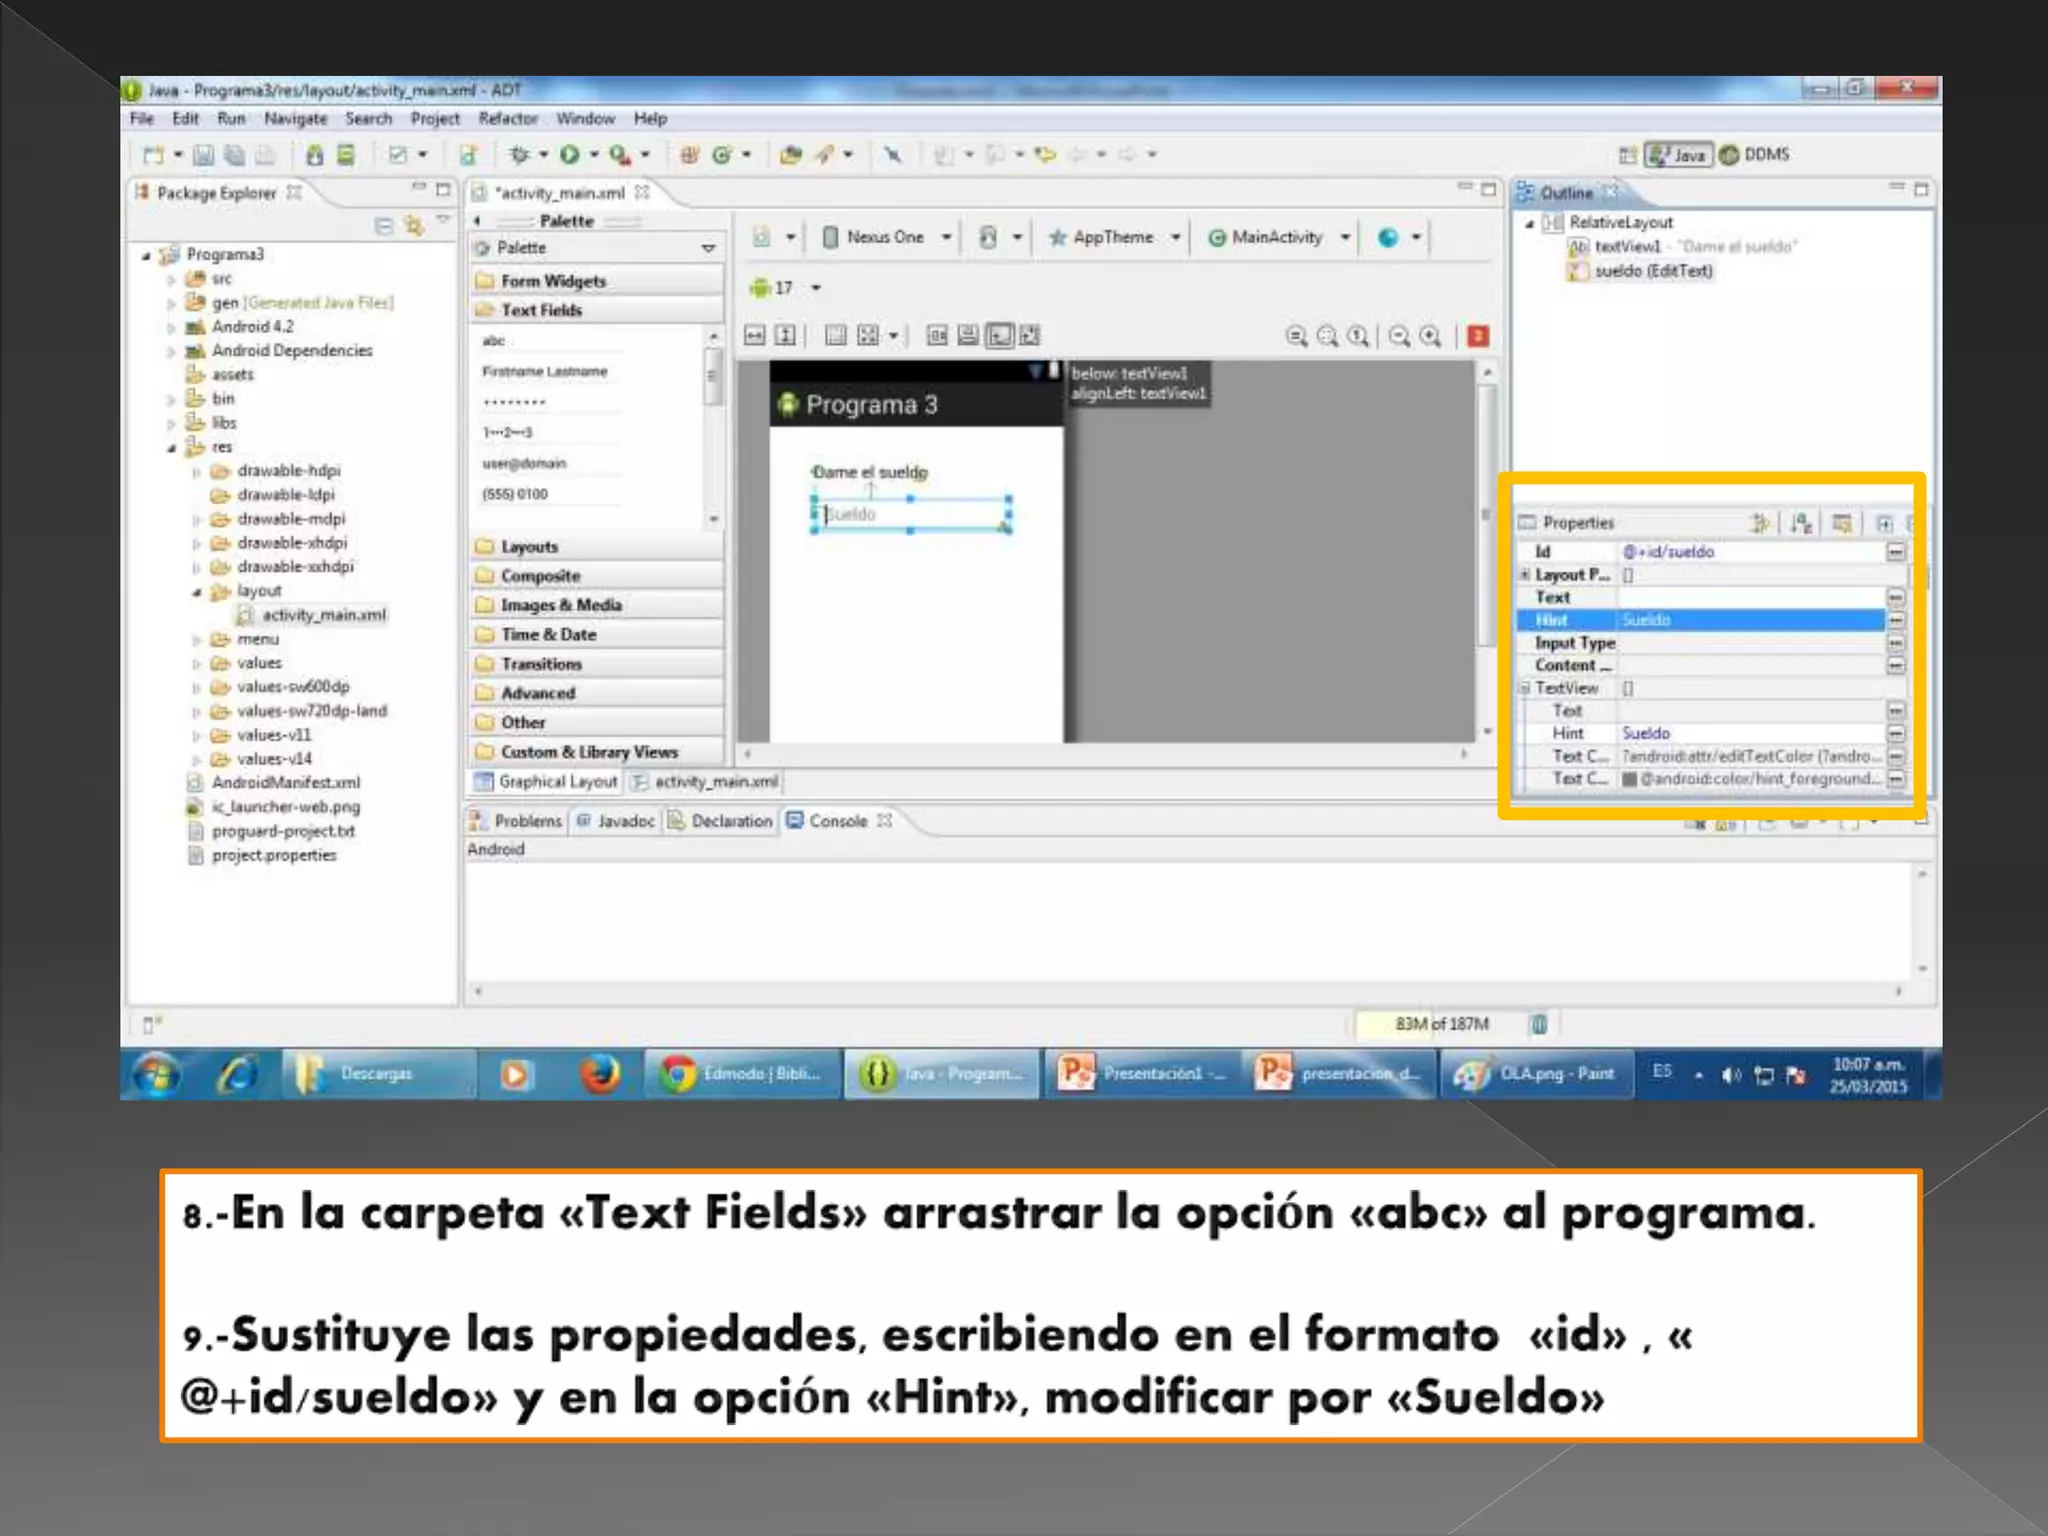Zoom in on the layout canvas

[1431, 336]
